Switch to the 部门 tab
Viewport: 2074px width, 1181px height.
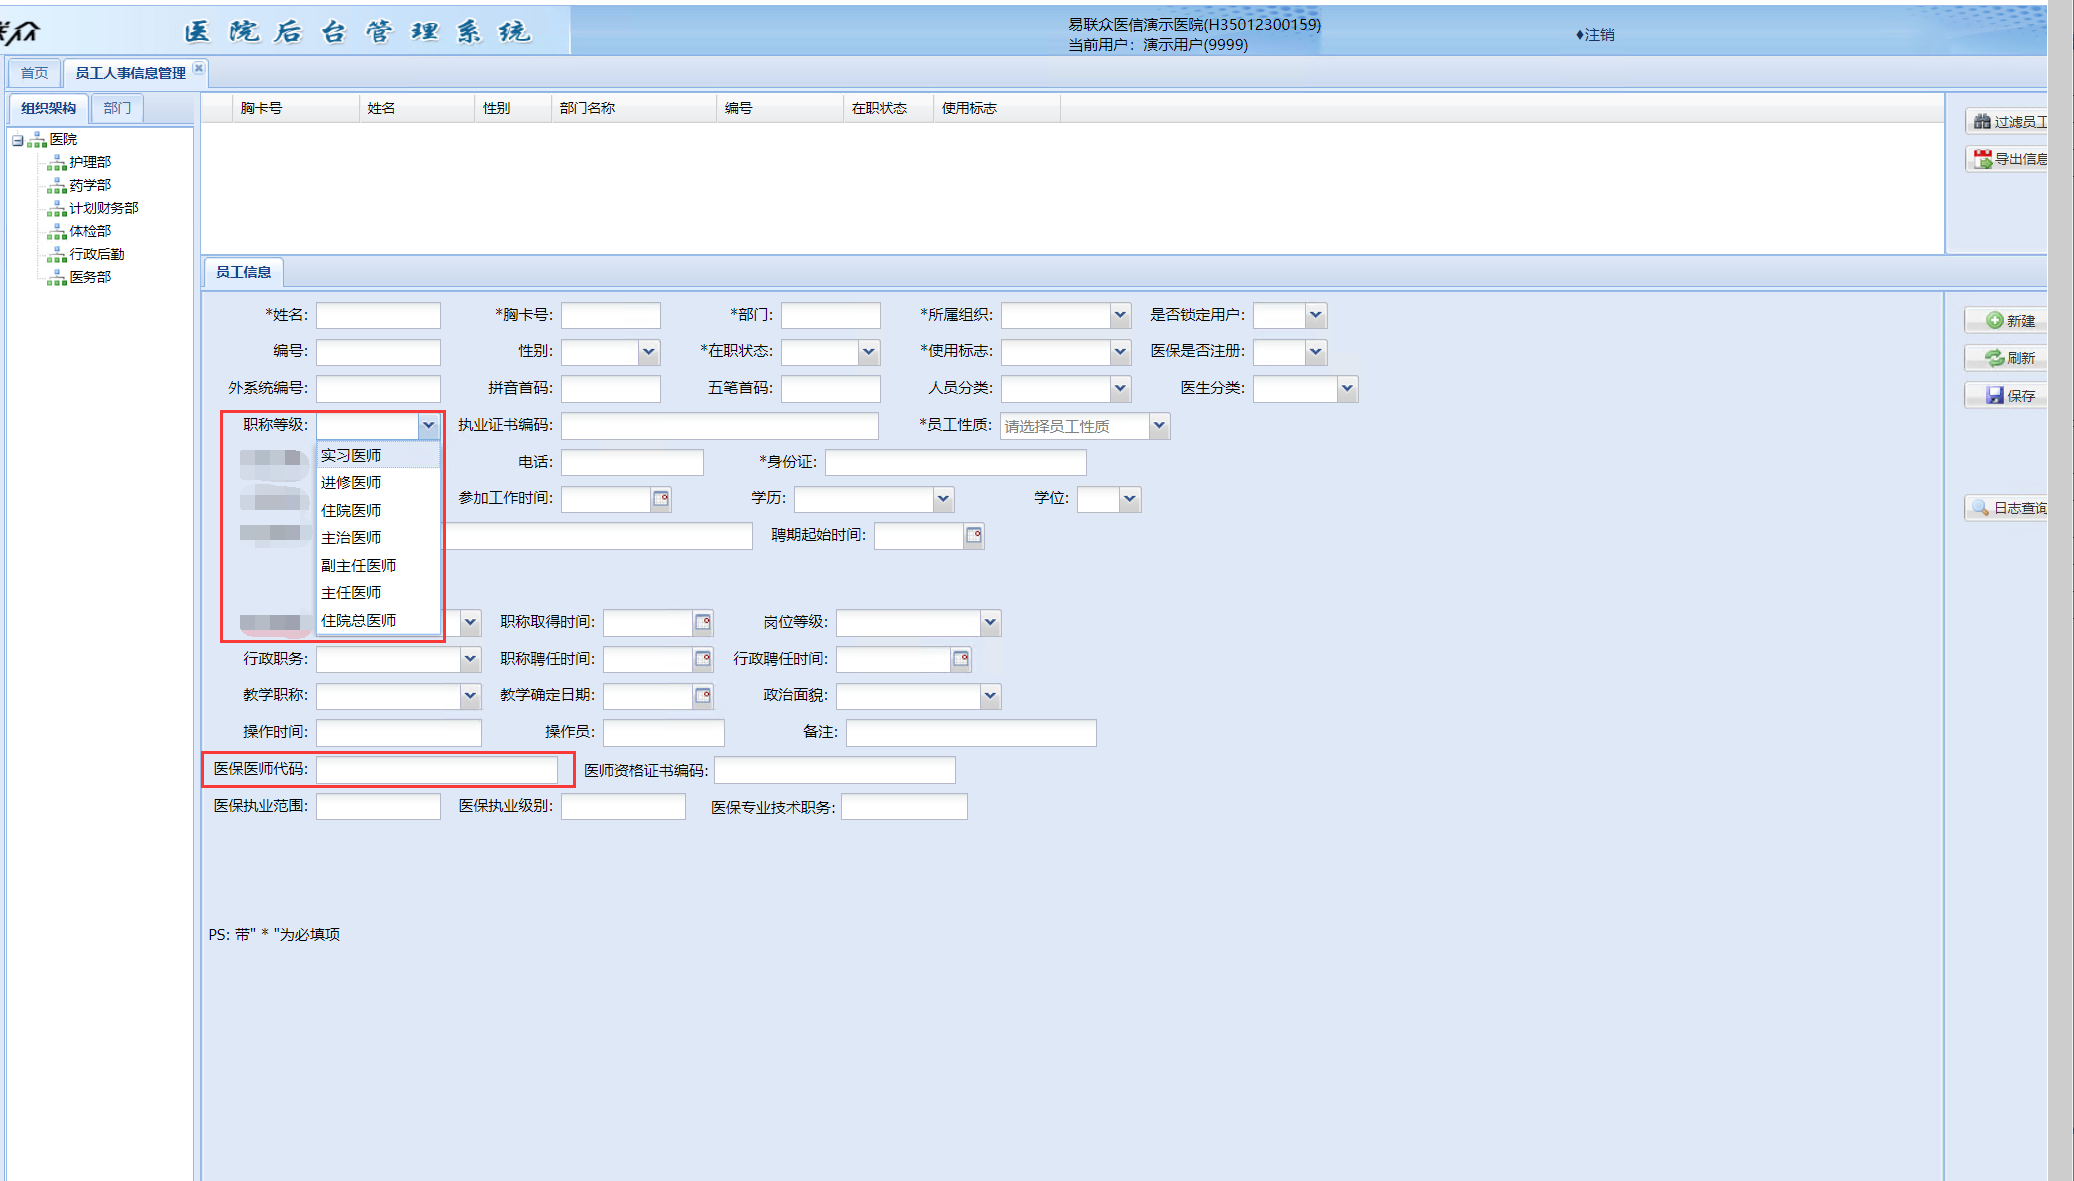[x=117, y=108]
